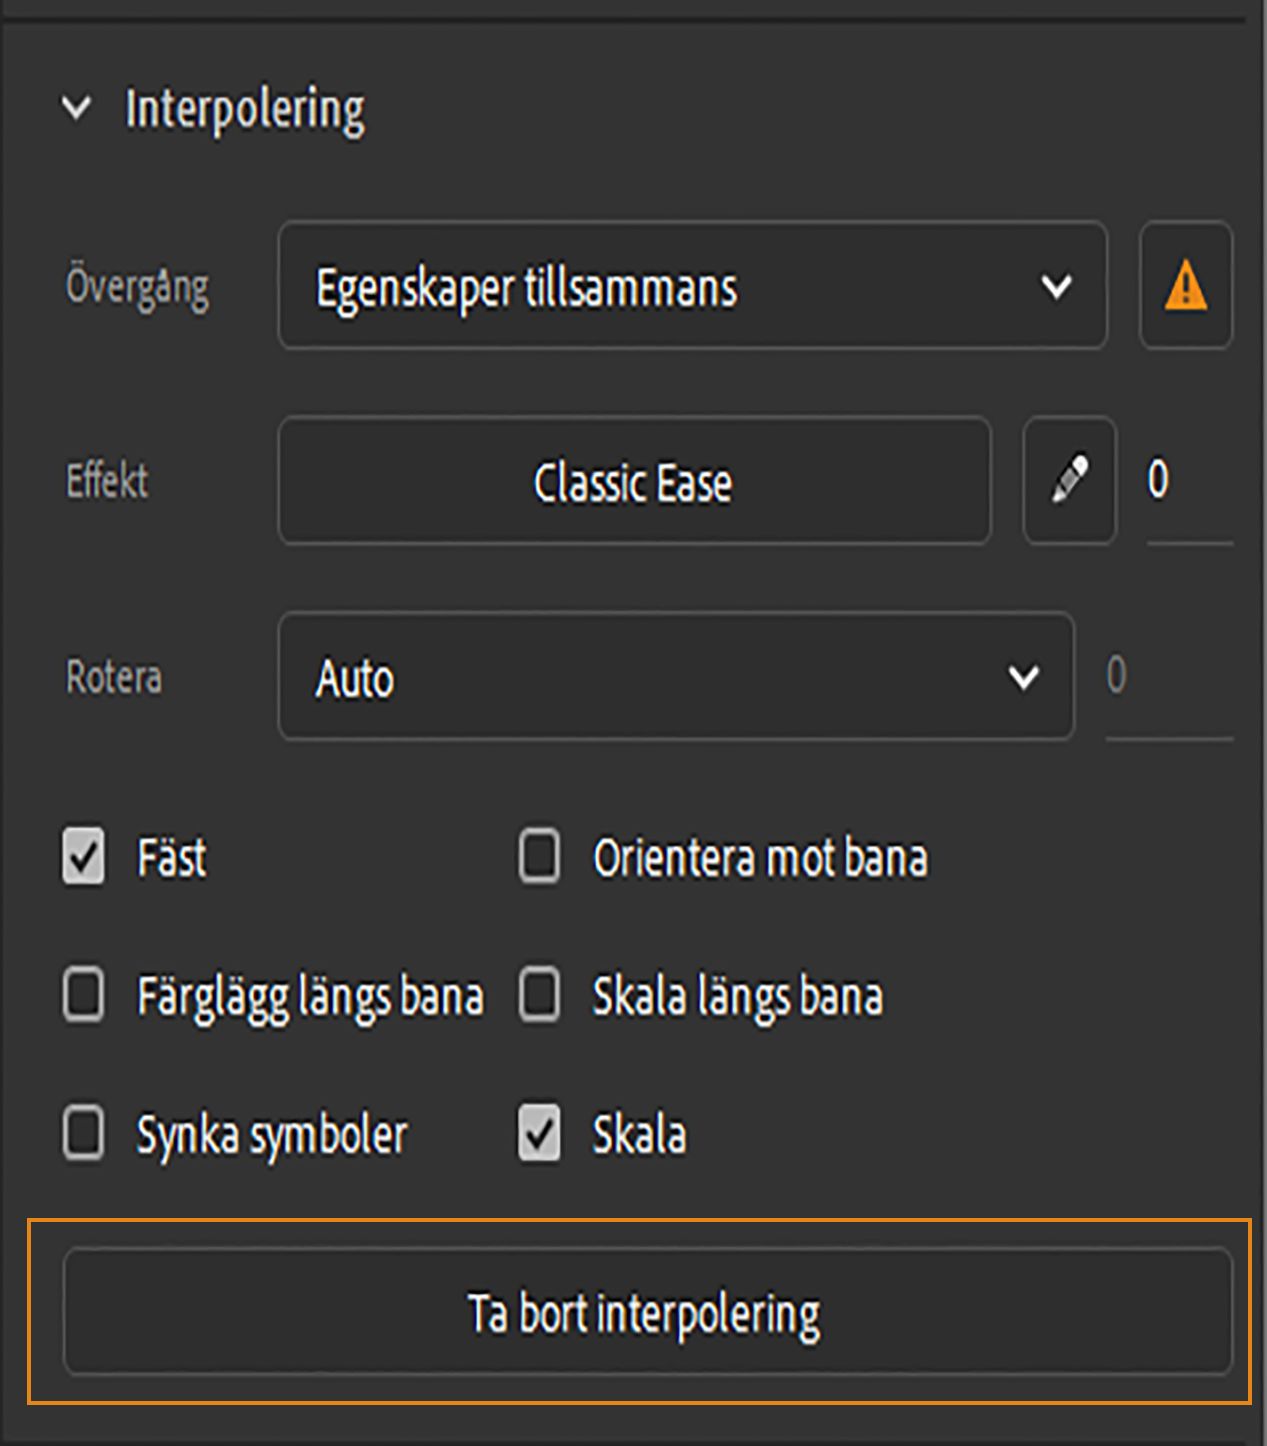Click the Rotera label

[x=114, y=677]
